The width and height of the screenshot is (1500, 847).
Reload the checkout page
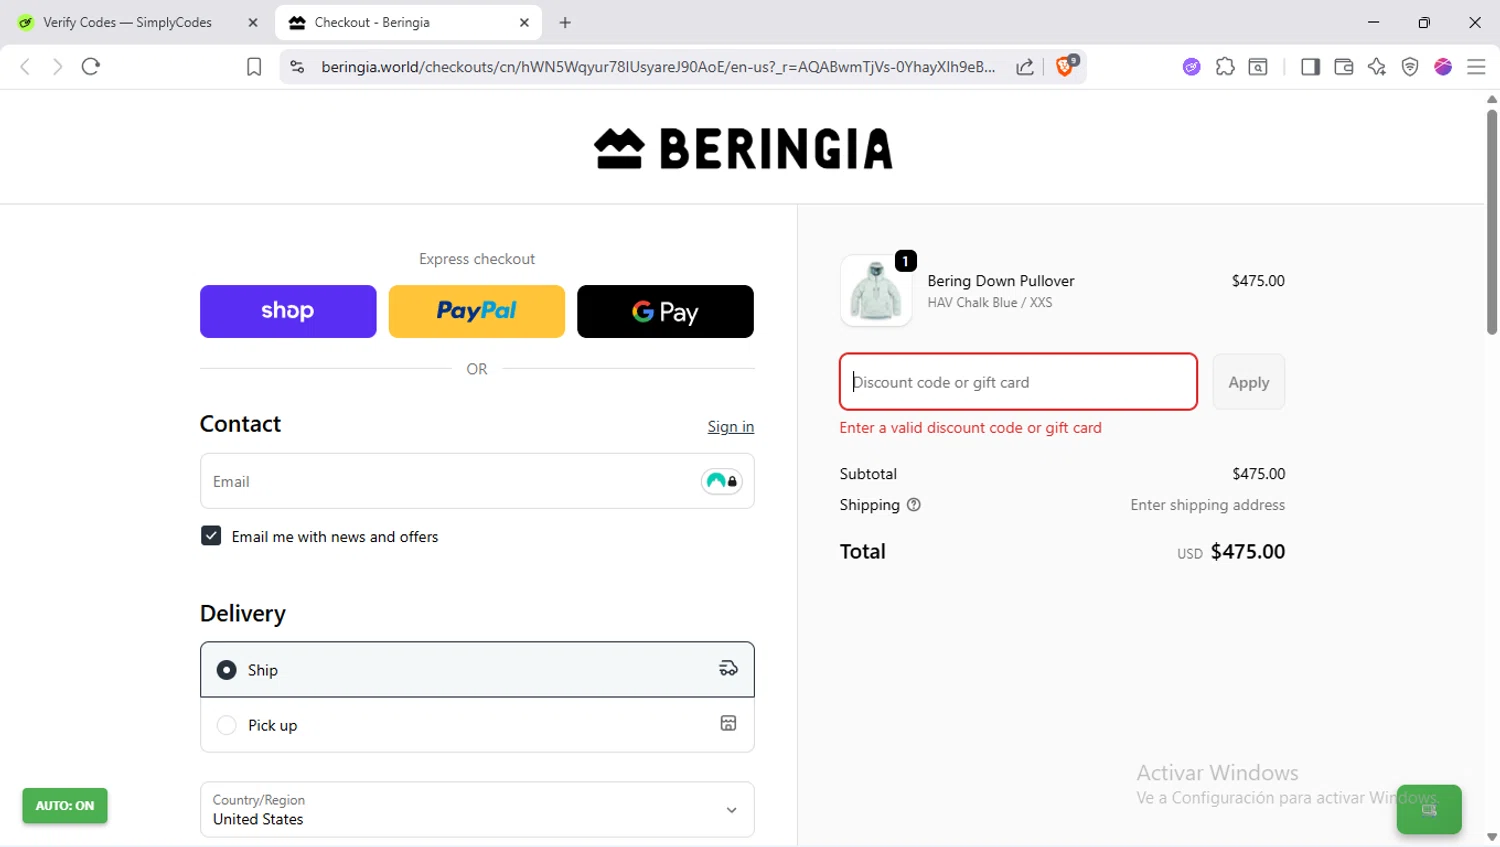coord(91,67)
